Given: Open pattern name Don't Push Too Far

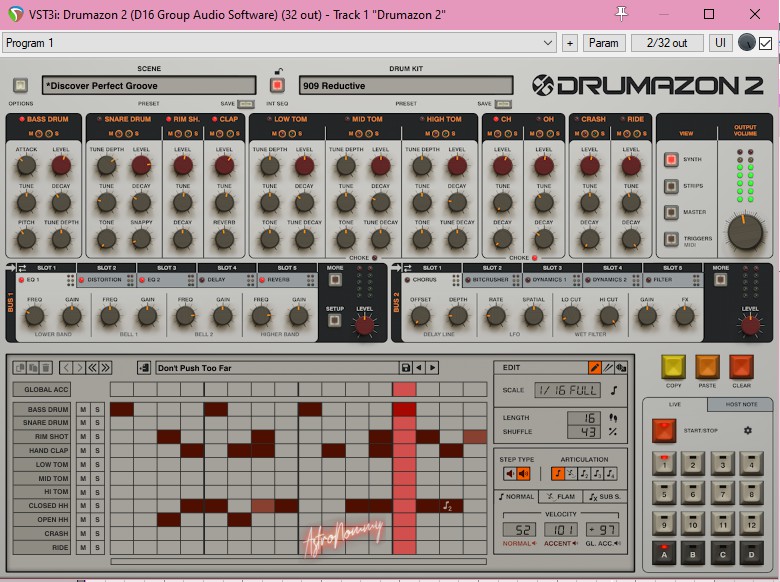Looking at the screenshot, I should tap(278, 368).
